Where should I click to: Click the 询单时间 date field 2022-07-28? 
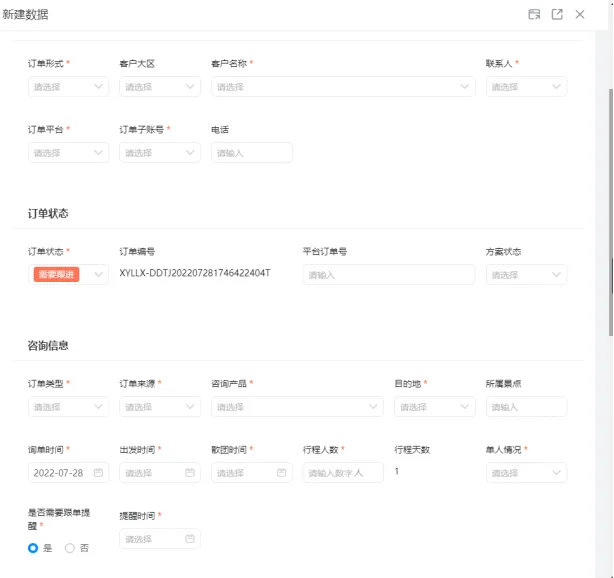[68, 473]
